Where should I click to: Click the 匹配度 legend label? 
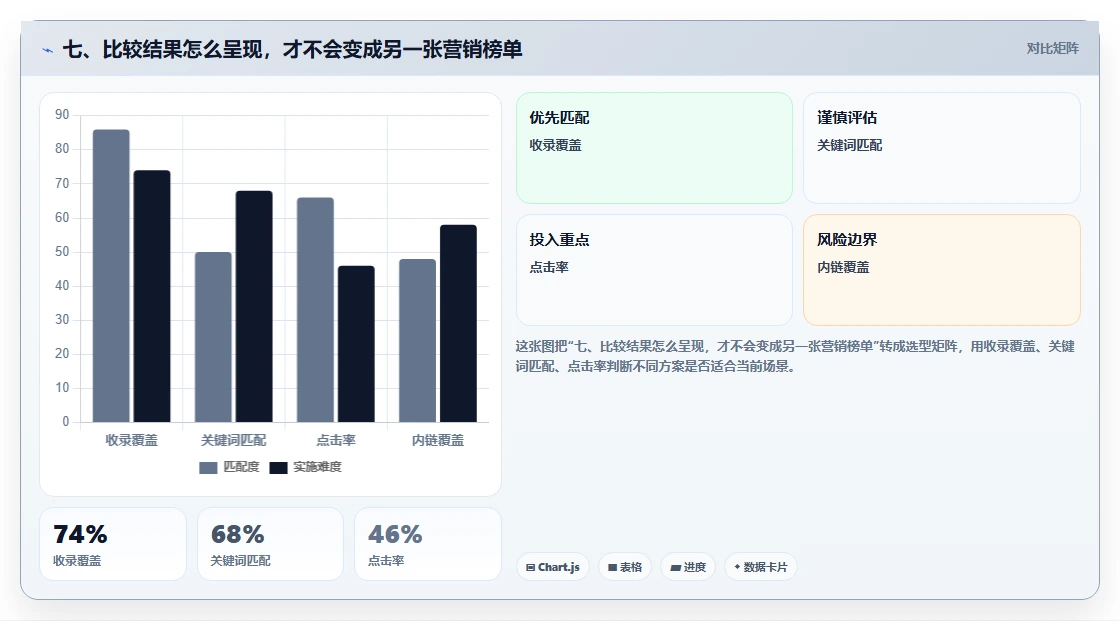tap(241, 467)
